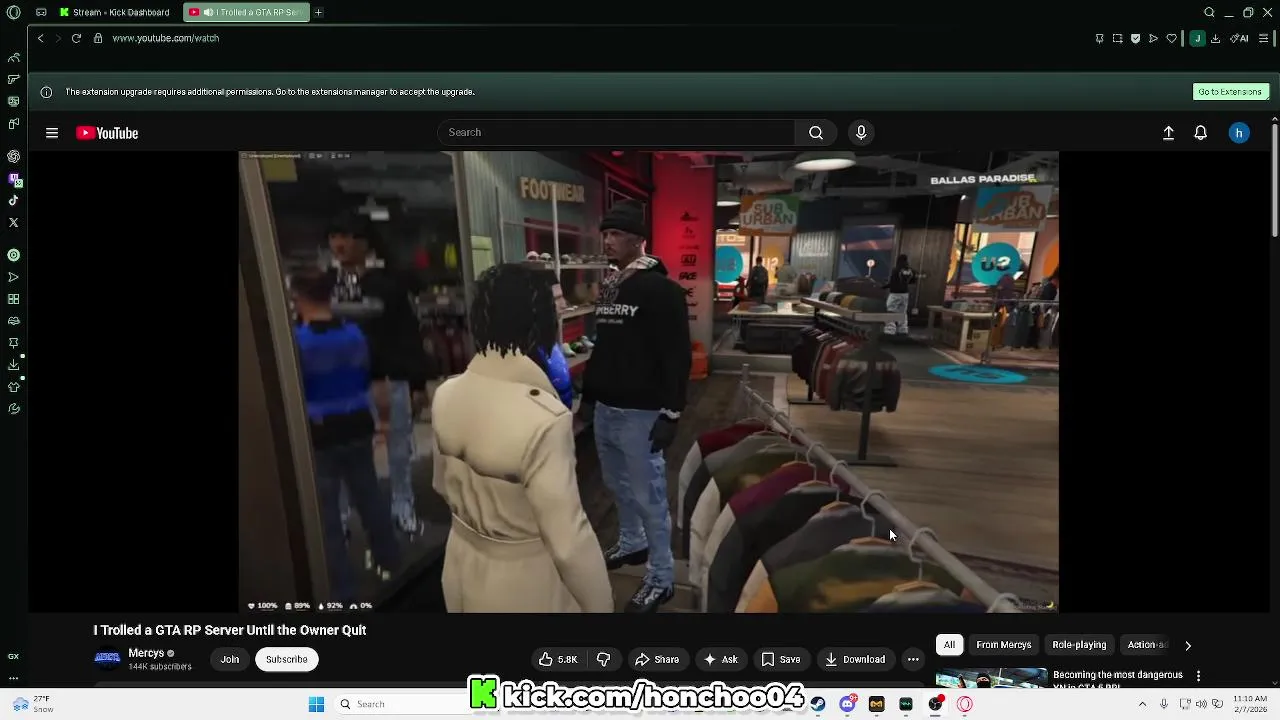The image size is (1280, 720).
Task: Open options for the Becoming the most dangerous video
Action: click(x=1198, y=677)
